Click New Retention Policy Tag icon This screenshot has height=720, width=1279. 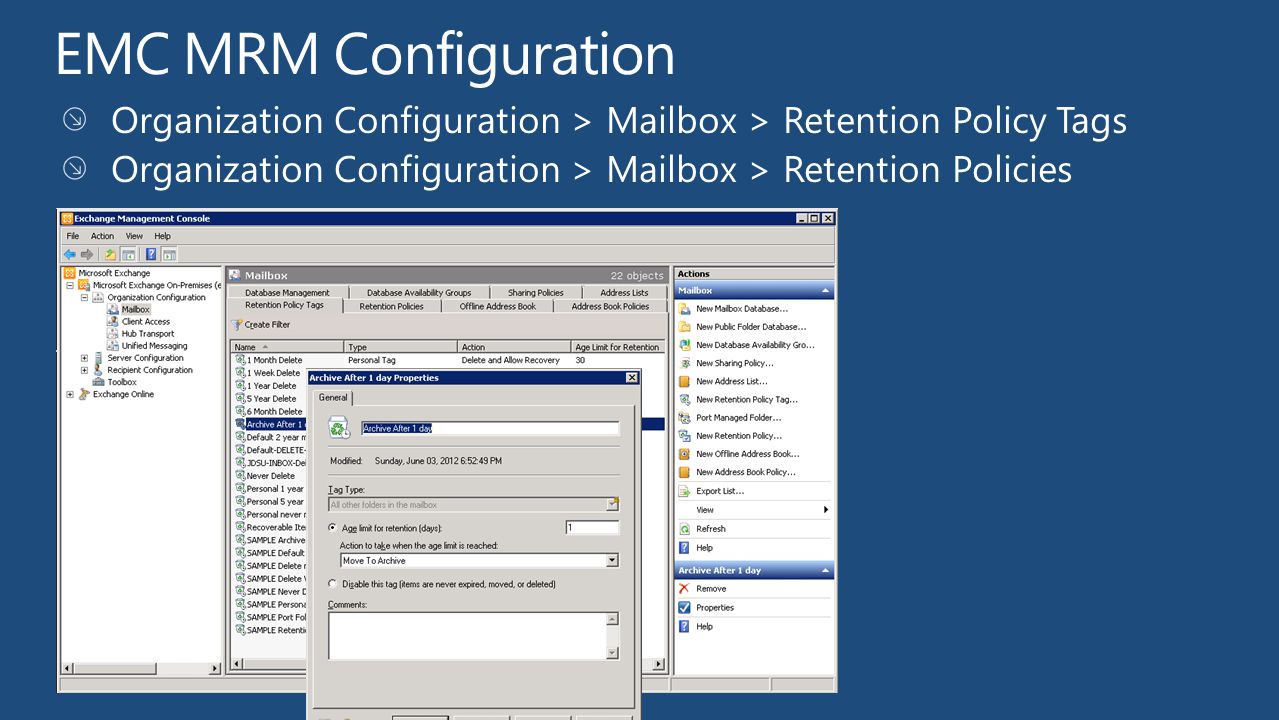click(685, 400)
